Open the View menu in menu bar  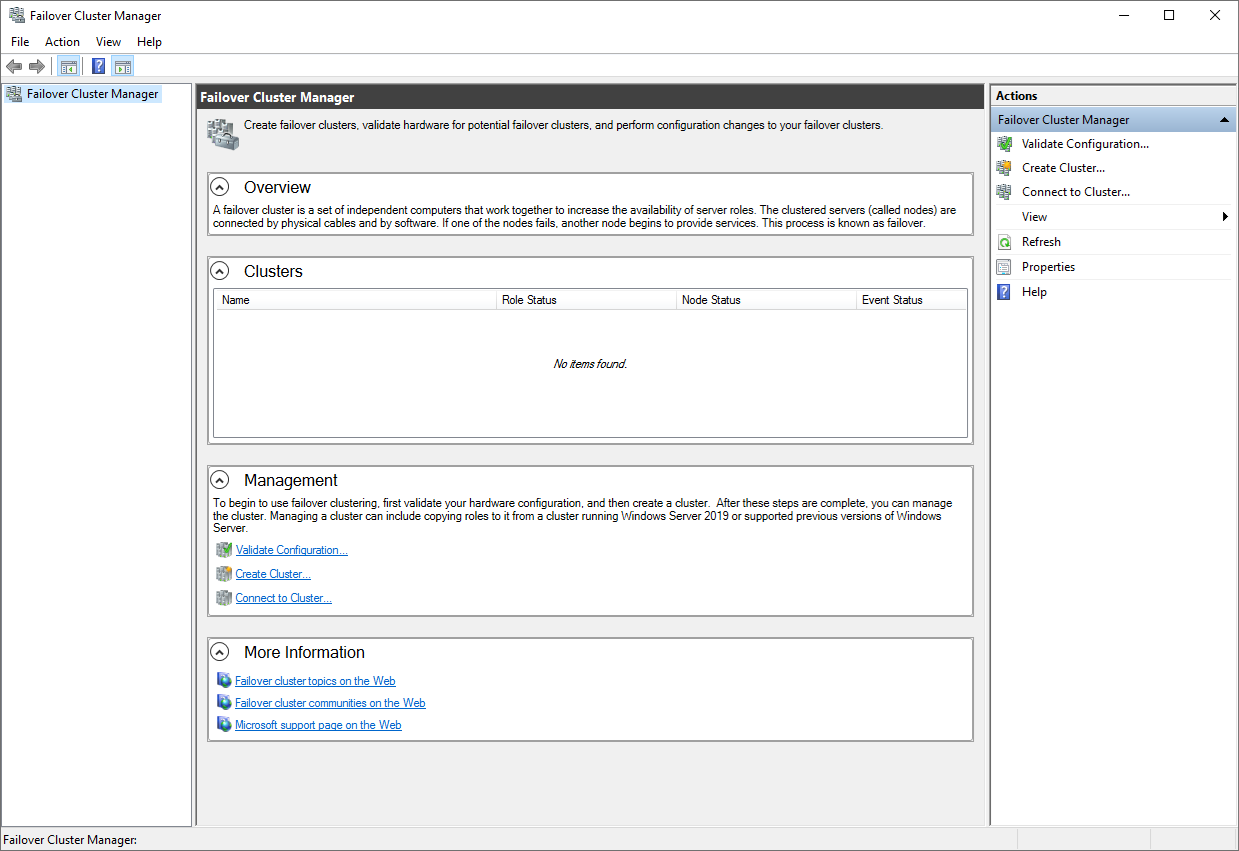pos(108,42)
